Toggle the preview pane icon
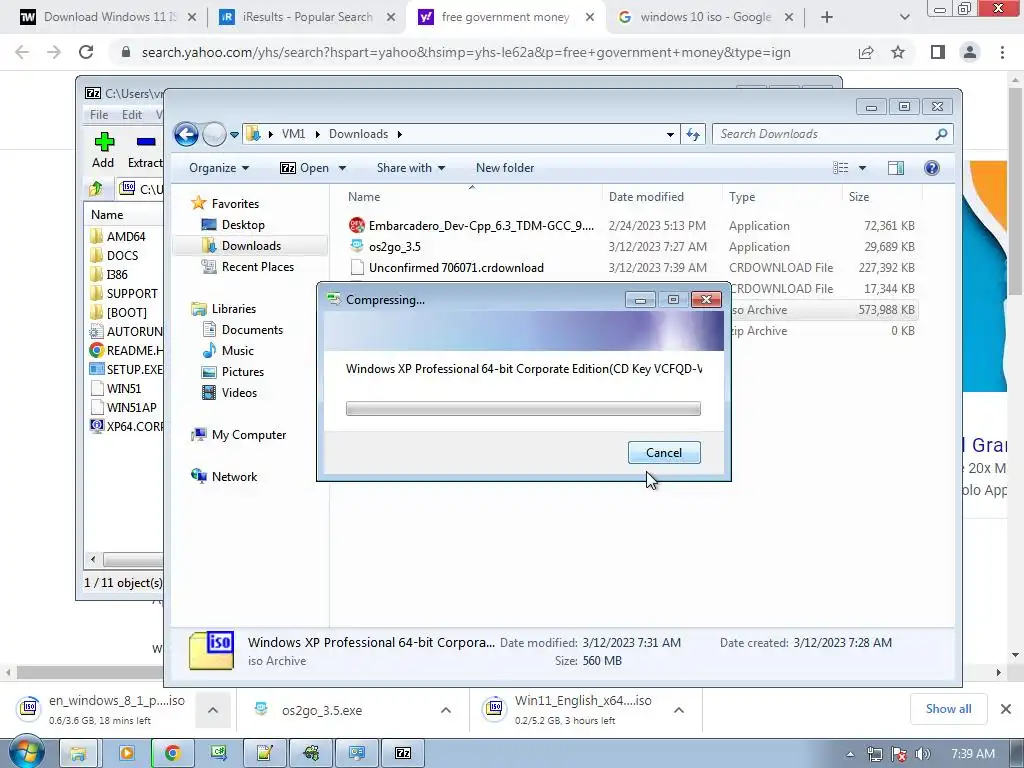Viewport: 1024px width, 768px height. [896, 168]
